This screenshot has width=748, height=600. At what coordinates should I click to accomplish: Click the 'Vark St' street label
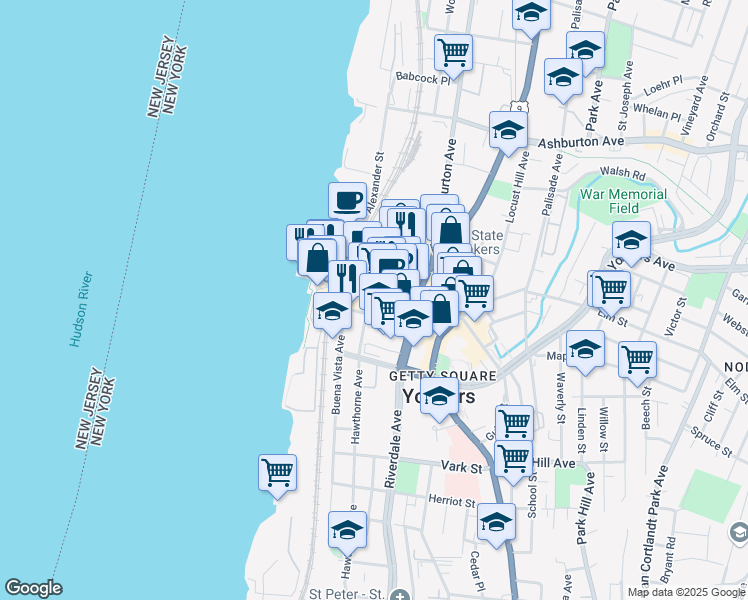[x=461, y=466]
